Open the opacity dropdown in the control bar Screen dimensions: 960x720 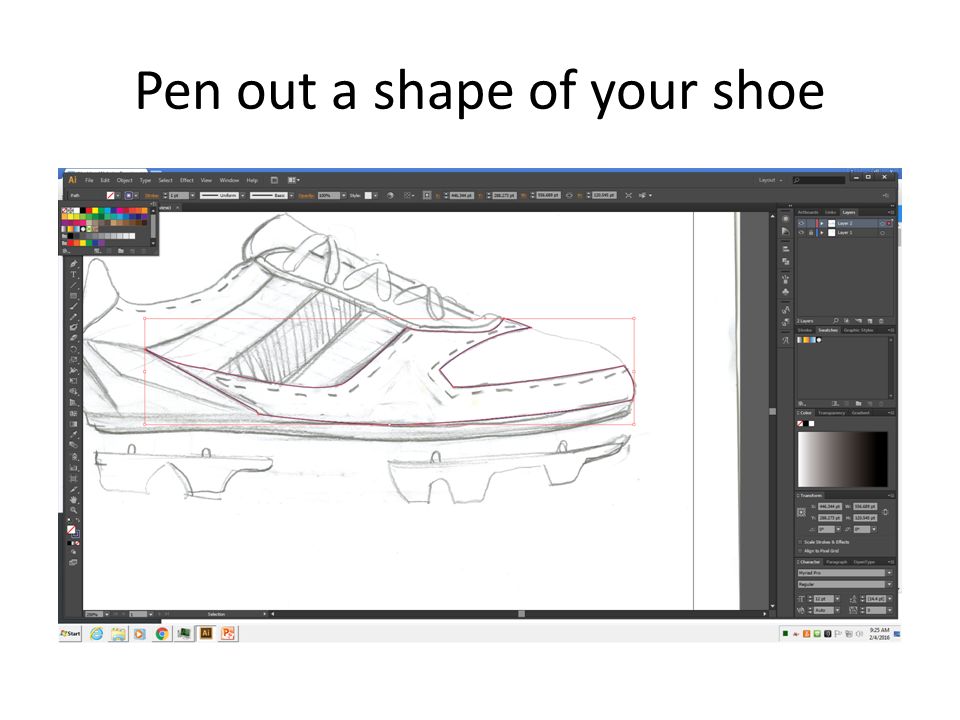[x=343, y=195]
